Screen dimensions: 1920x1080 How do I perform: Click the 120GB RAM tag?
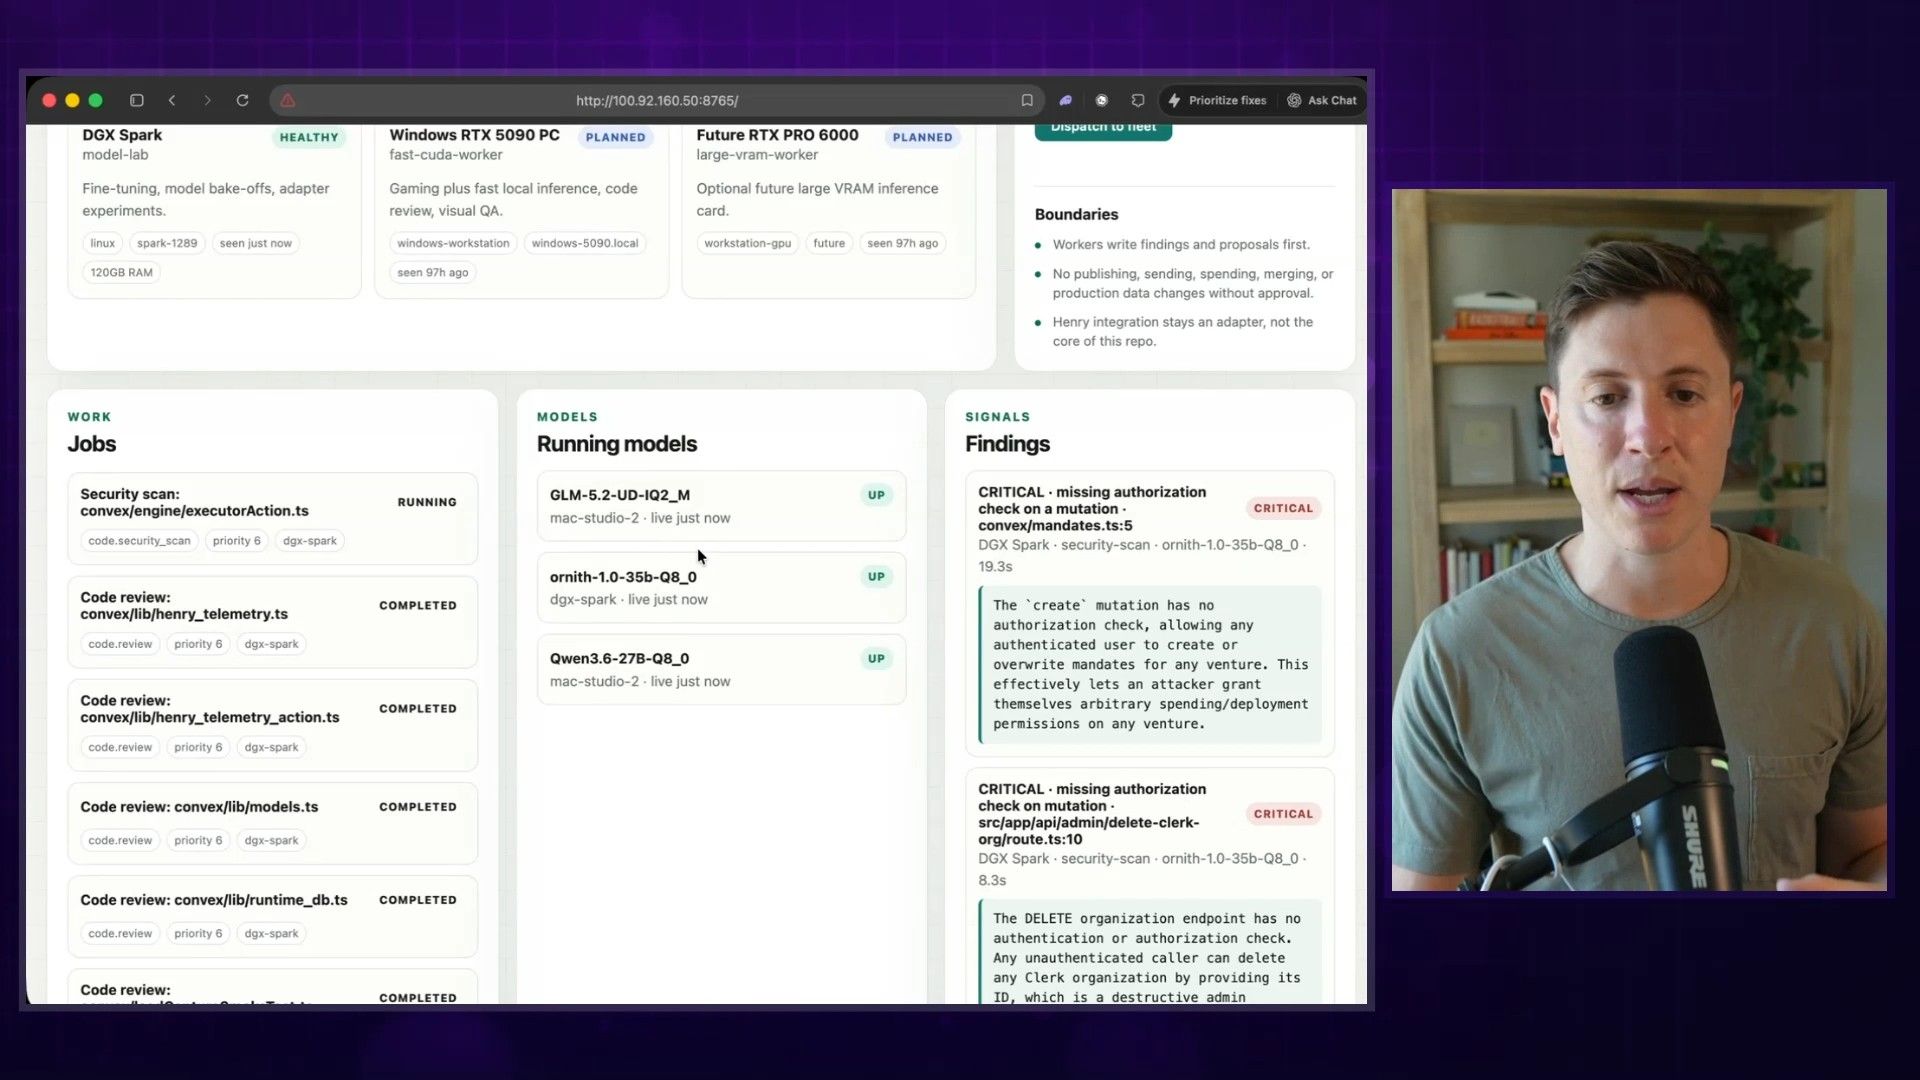(122, 272)
